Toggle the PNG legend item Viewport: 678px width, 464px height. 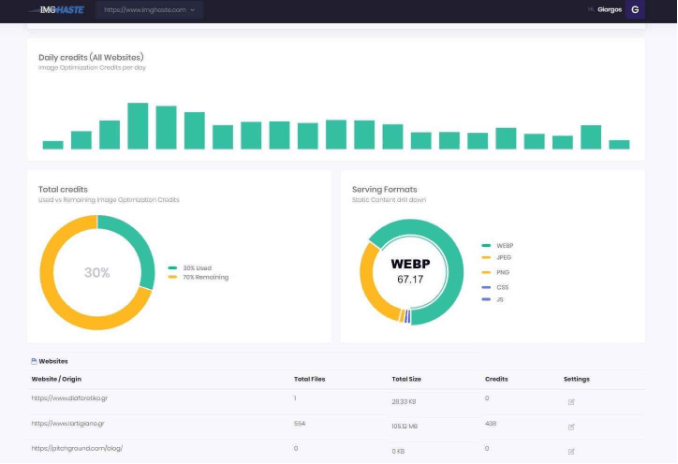click(x=502, y=271)
